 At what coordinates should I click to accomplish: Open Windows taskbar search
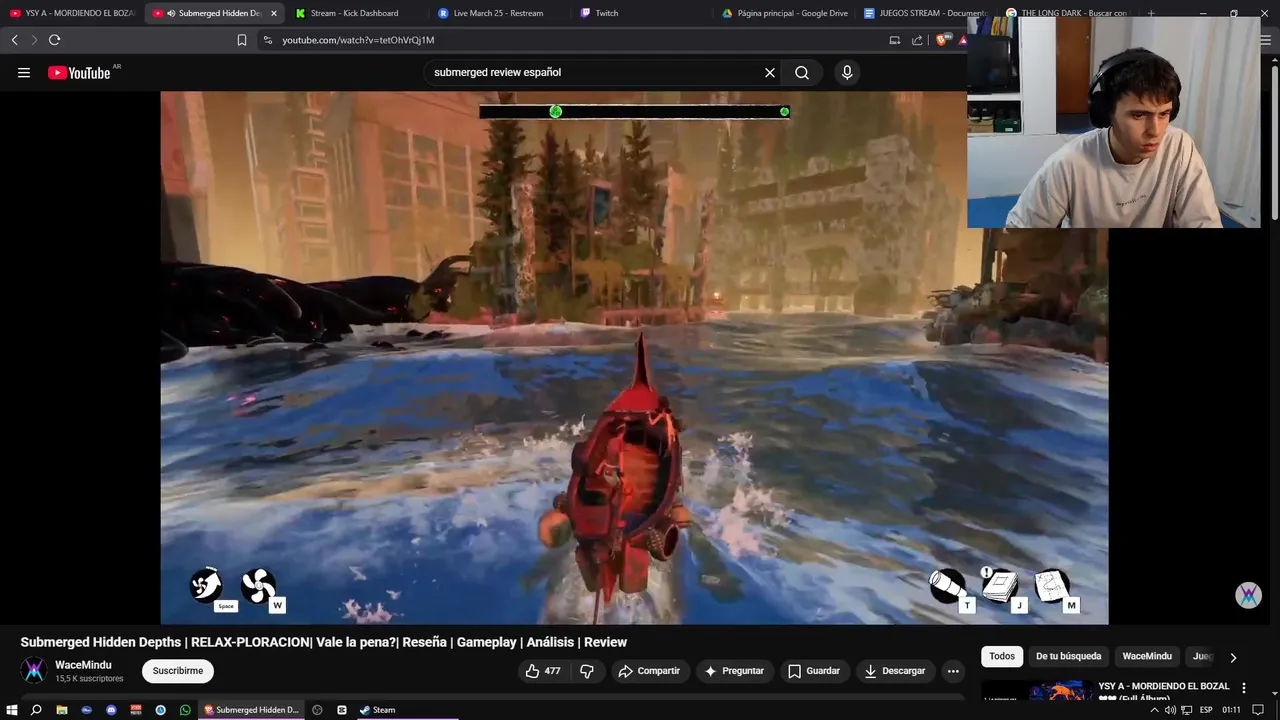pos(36,710)
